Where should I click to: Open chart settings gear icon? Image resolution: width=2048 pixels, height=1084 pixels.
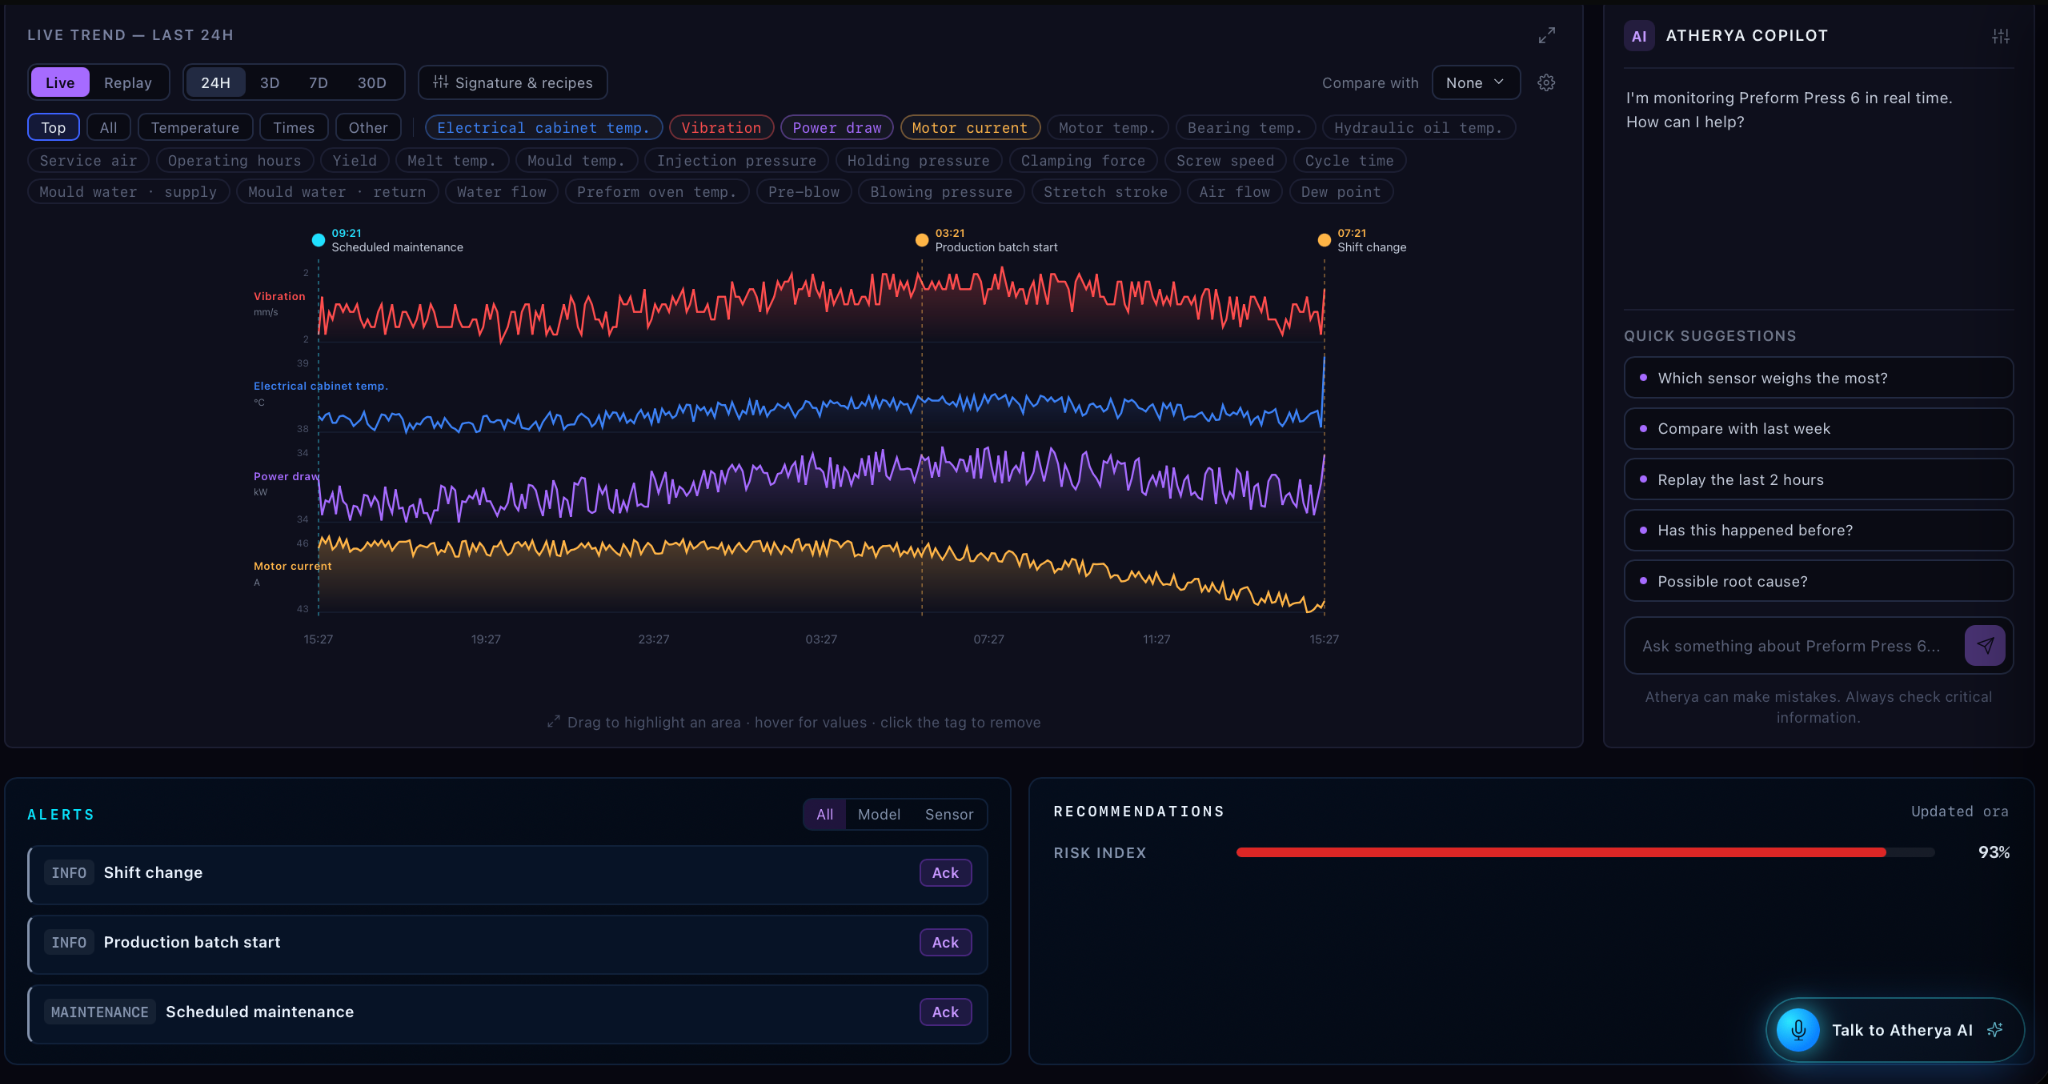click(1546, 83)
